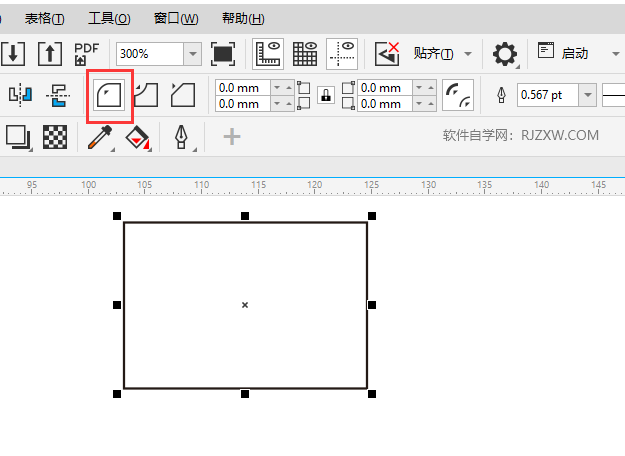
Task: Select the chamfered corner option
Action: [x=183, y=95]
